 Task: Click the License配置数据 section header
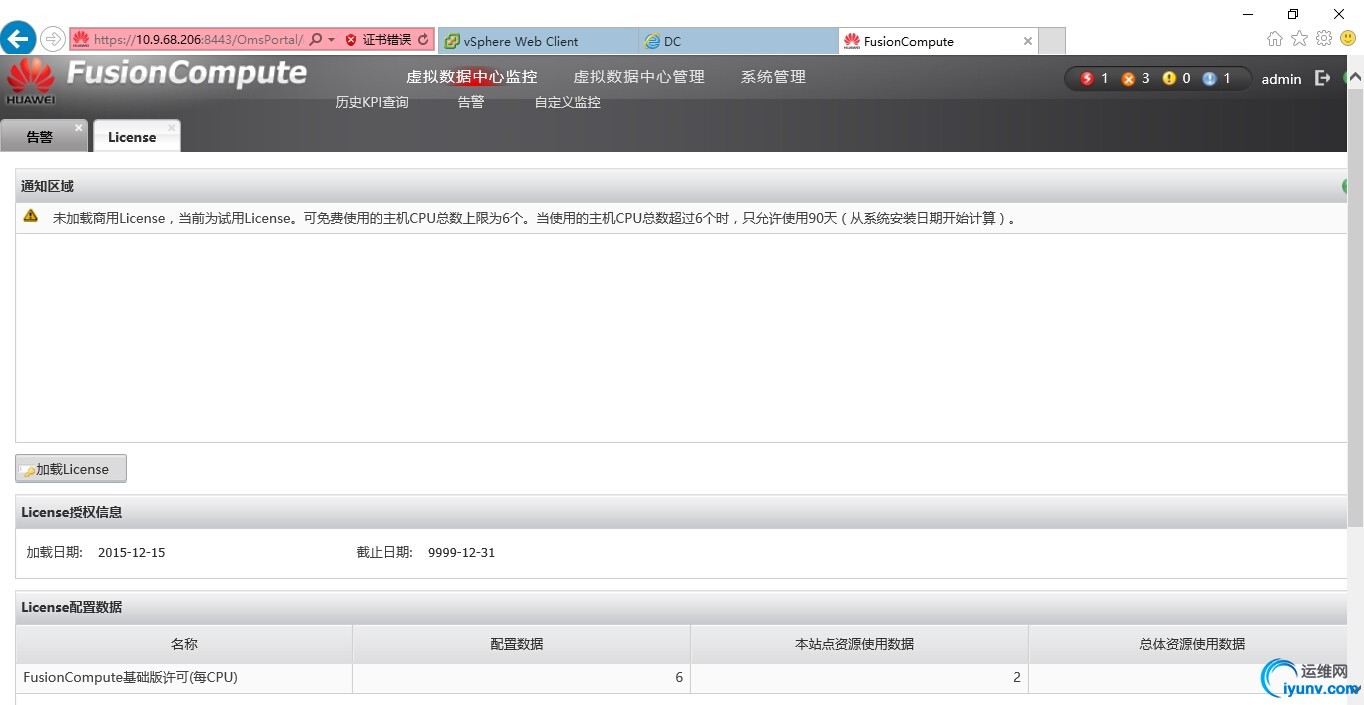coord(681,607)
